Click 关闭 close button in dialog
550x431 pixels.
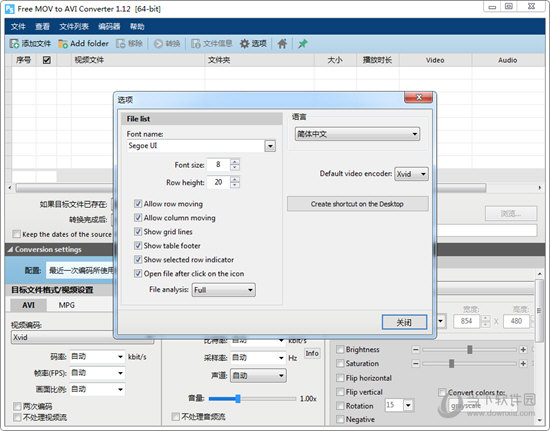(404, 322)
